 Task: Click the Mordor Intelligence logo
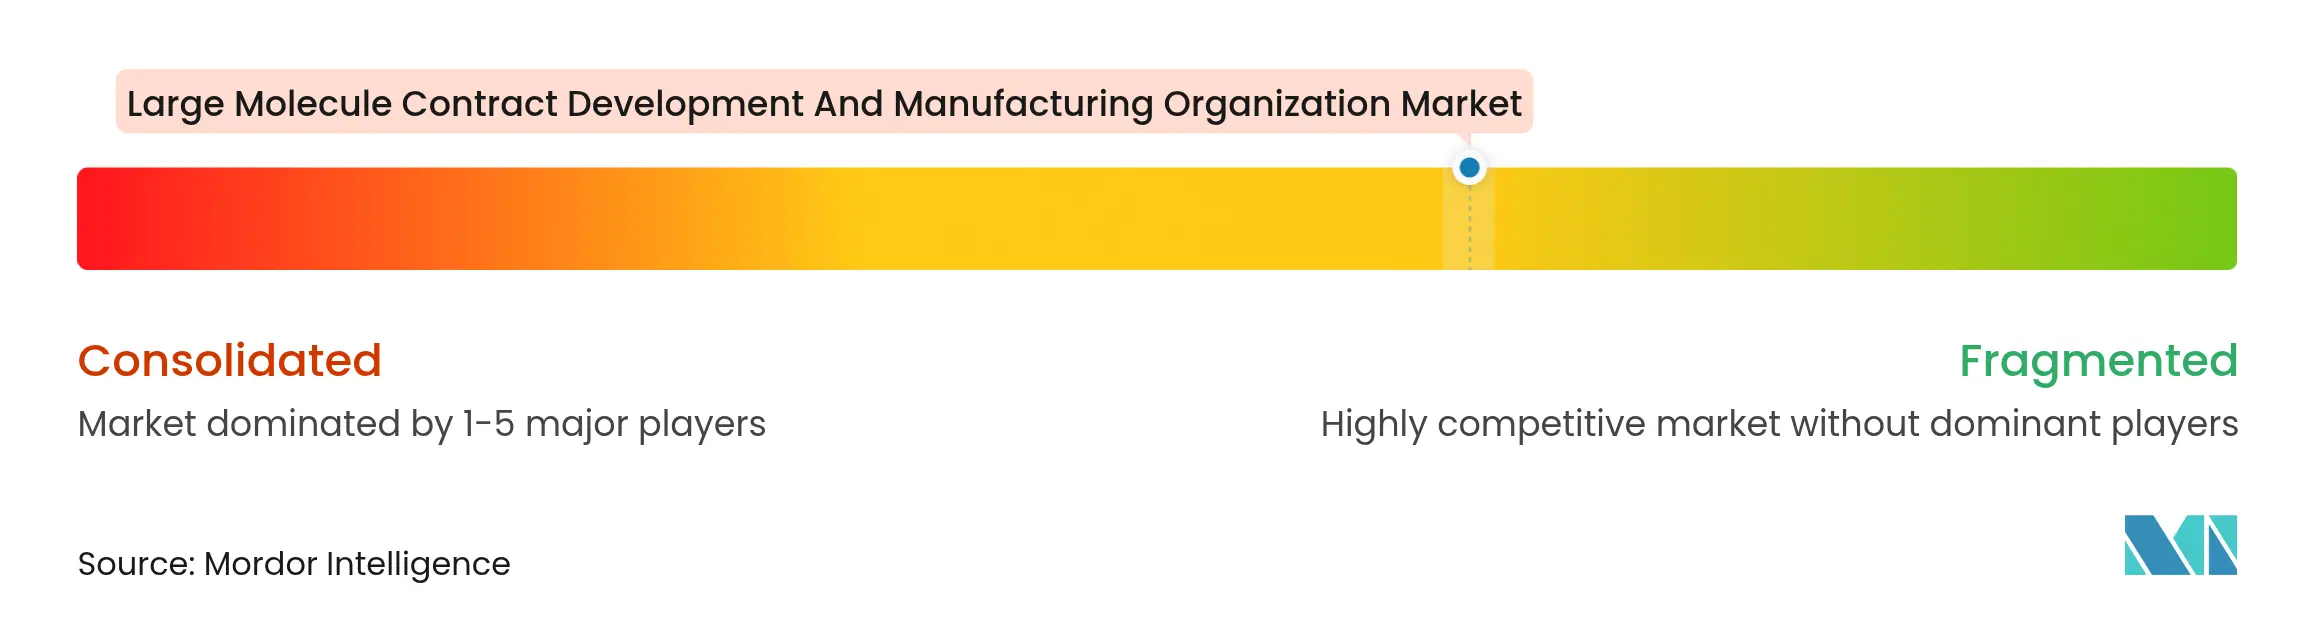[x=2180, y=545]
